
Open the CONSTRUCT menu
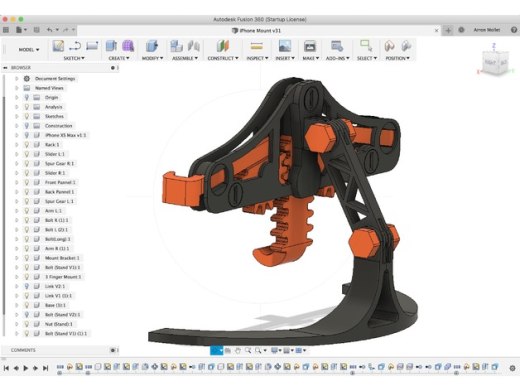(223, 58)
